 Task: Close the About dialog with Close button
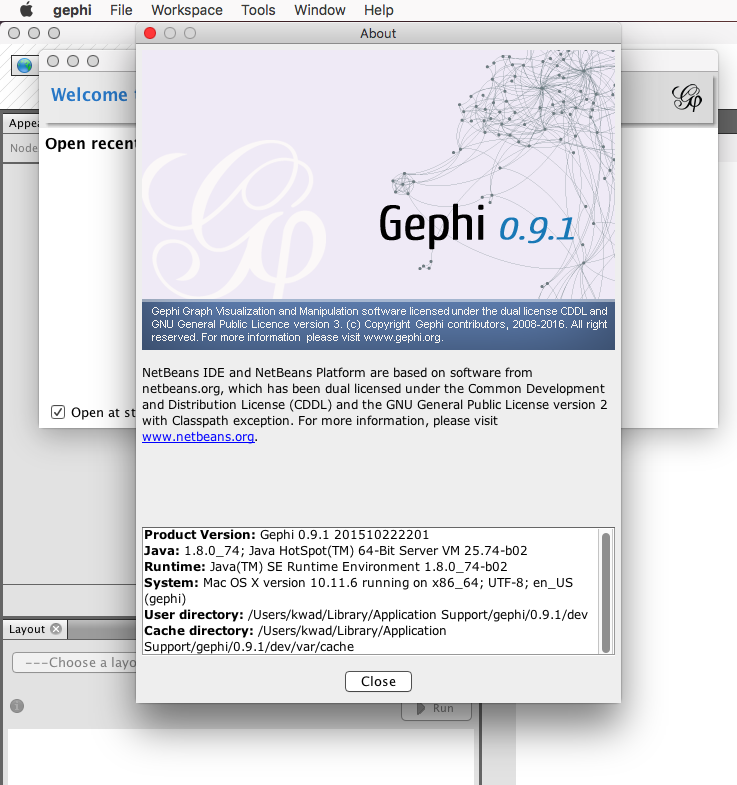pos(378,681)
